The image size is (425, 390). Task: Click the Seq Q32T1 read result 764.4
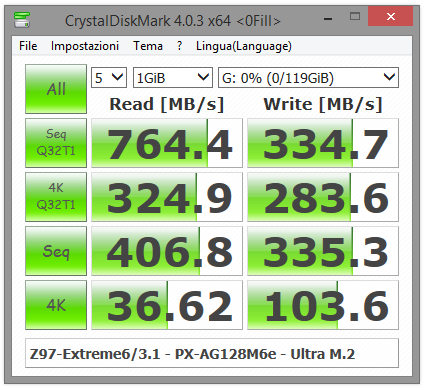coord(167,143)
